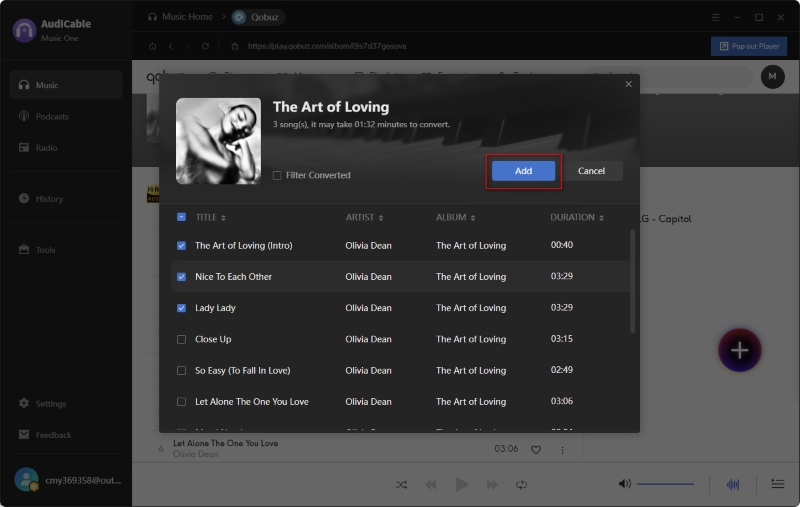Click the M profile avatar
The height and width of the screenshot is (507, 800).
(772, 77)
